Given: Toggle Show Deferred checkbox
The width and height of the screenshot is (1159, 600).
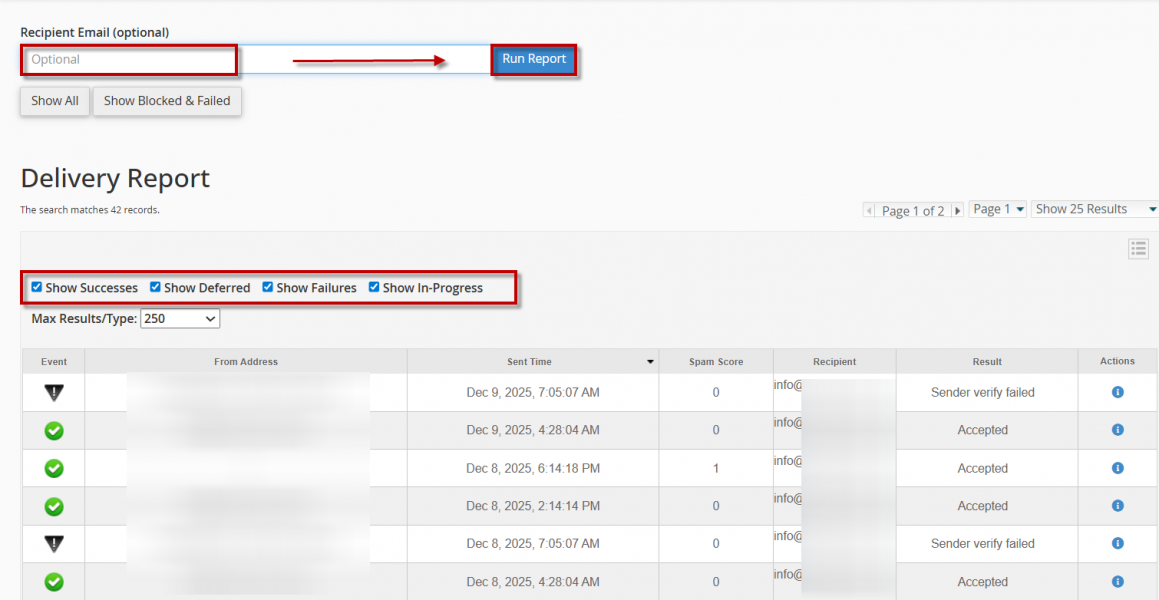Looking at the screenshot, I should click(155, 287).
